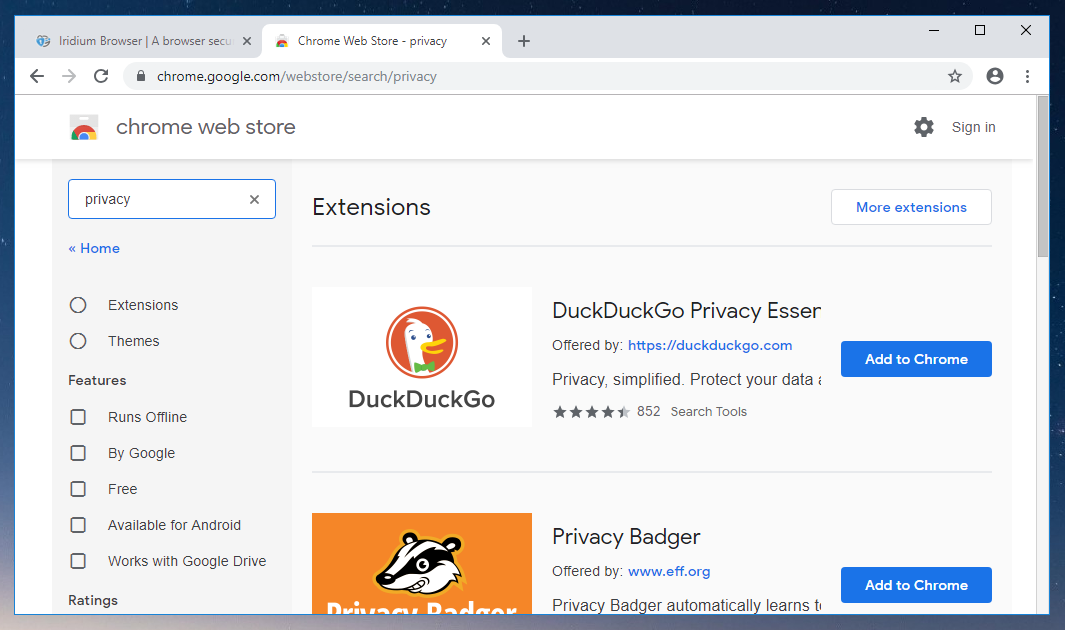Open the « Home link
The height and width of the screenshot is (630, 1065).
click(x=94, y=248)
